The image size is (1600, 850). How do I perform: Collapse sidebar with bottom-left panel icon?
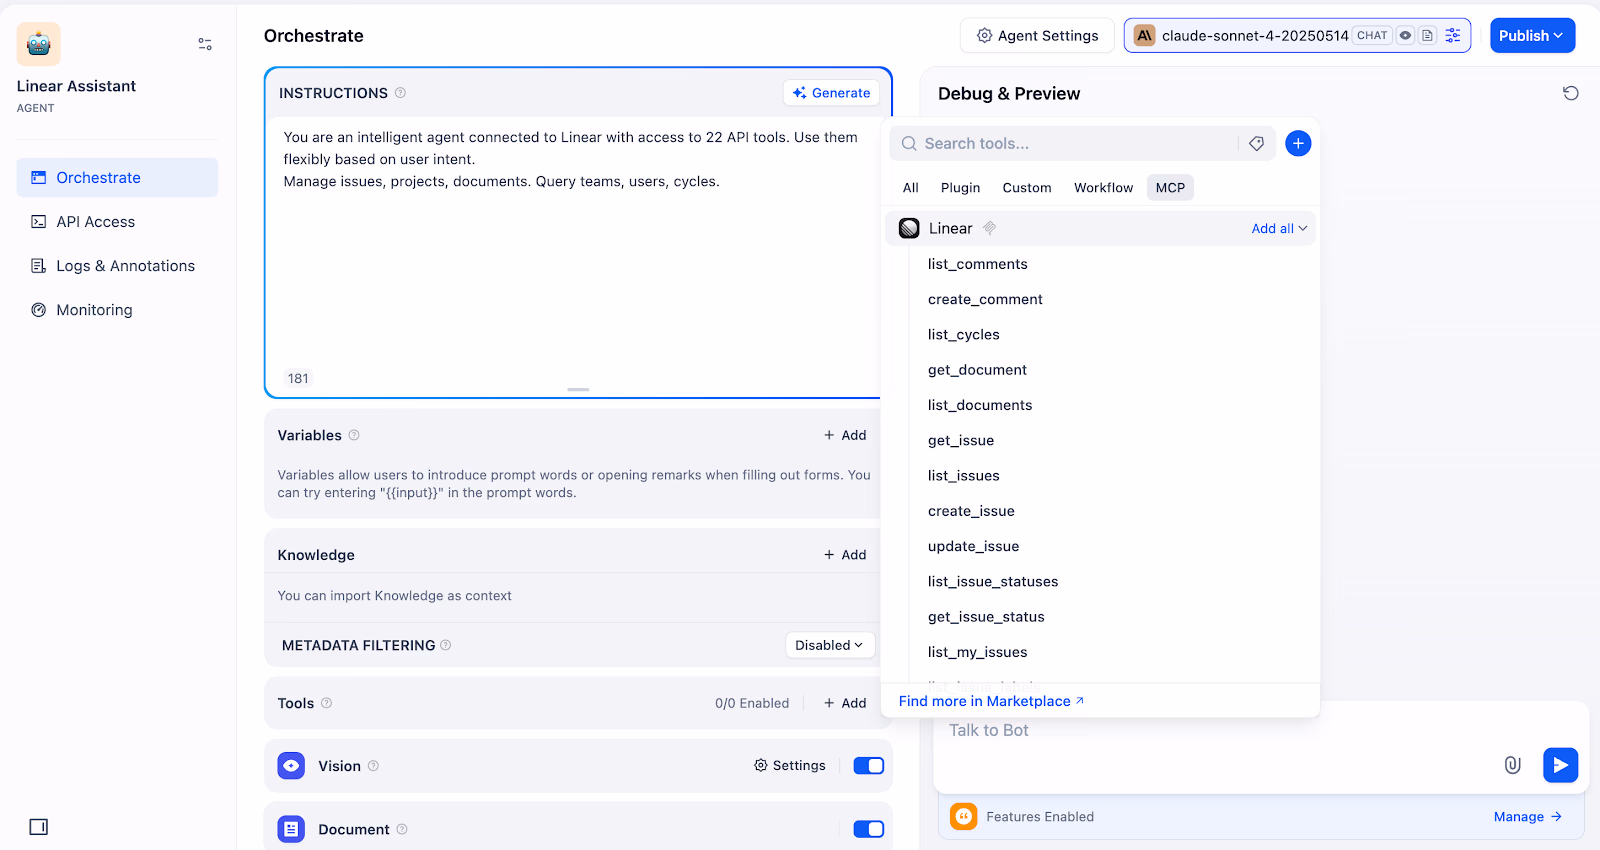point(39,827)
